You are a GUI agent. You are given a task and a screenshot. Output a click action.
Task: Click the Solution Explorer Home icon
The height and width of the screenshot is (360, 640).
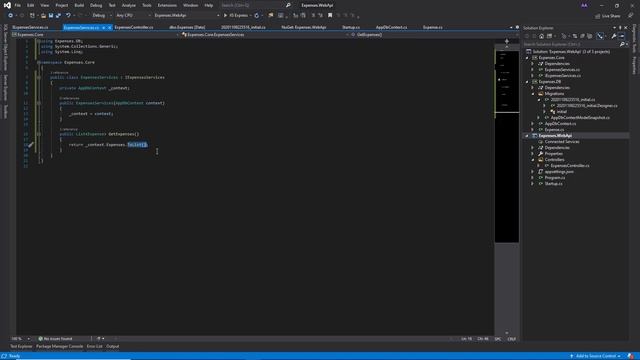click(542, 36)
